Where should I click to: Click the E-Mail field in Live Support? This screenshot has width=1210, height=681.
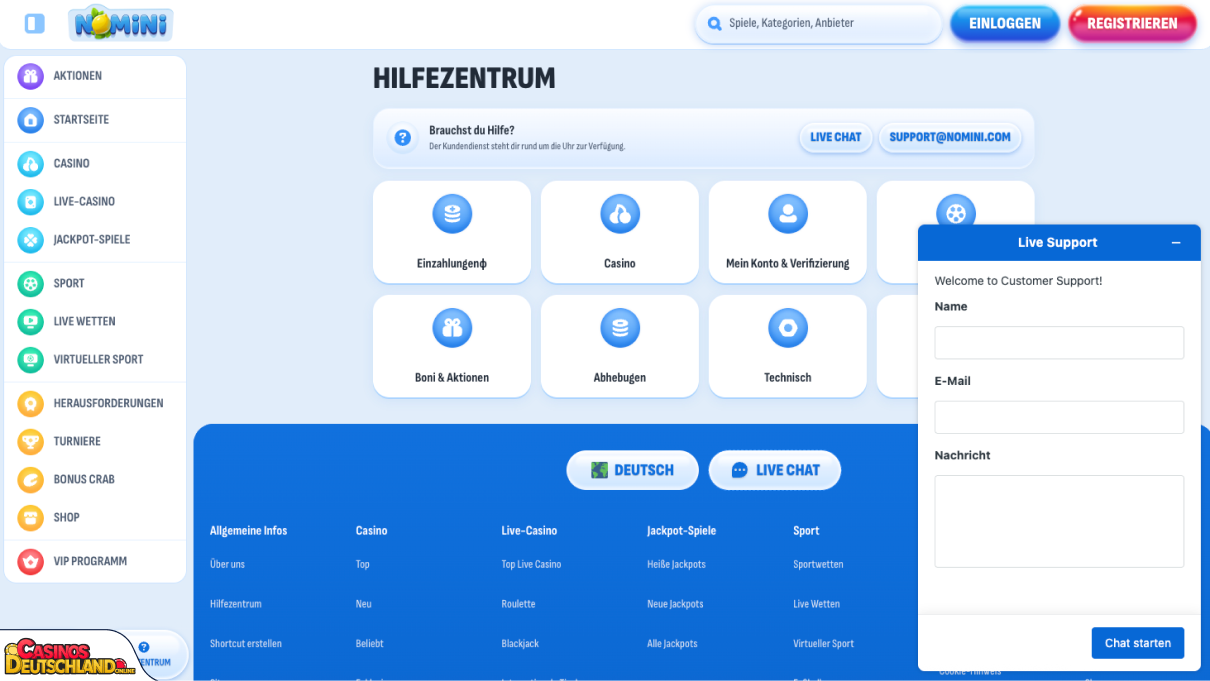click(x=1059, y=417)
